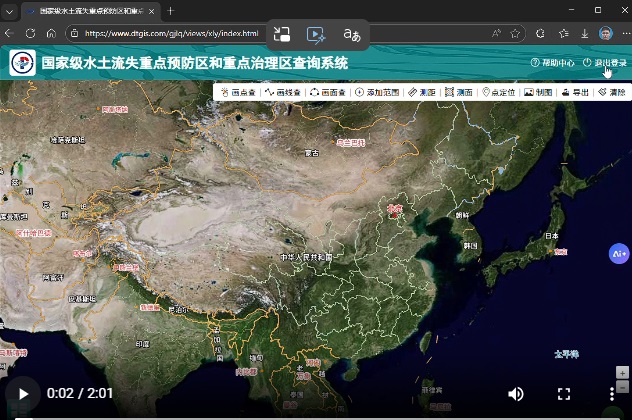The height and width of the screenshot is (420, 632).
Task: Open the 制图 map-making tool
Action: click(539, 92)
